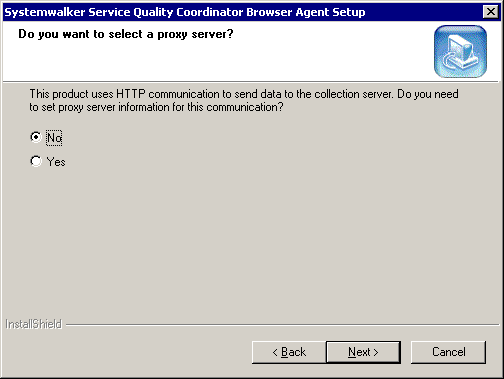Click the blue computer installer icon
Image resolution: width=504 pixels, height=379 pixels.
[x=460, y=51]
